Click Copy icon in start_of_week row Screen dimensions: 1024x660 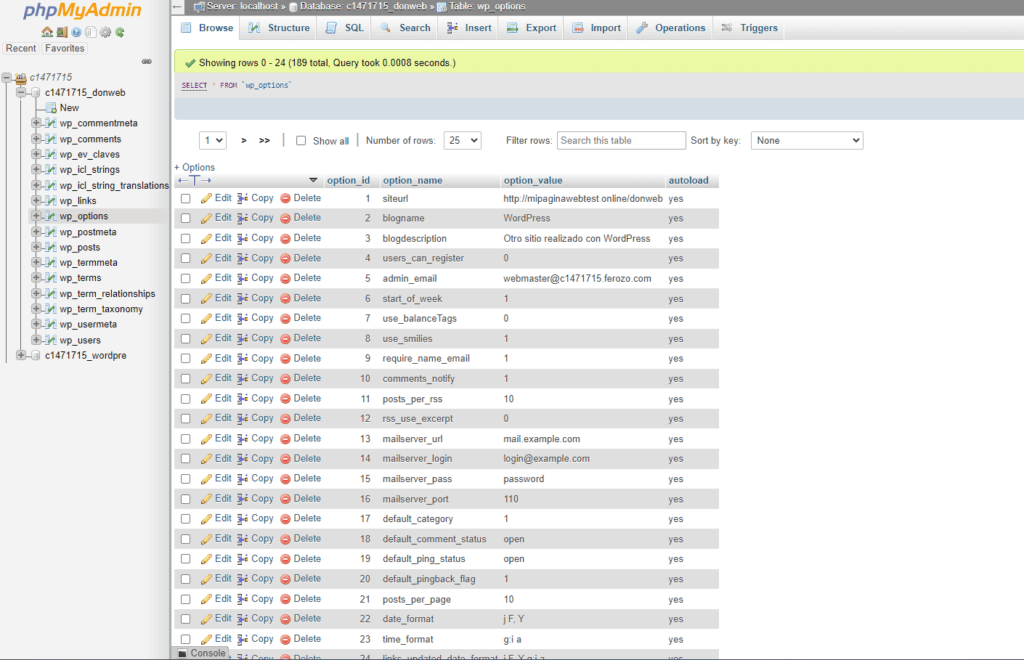(242, 298)
